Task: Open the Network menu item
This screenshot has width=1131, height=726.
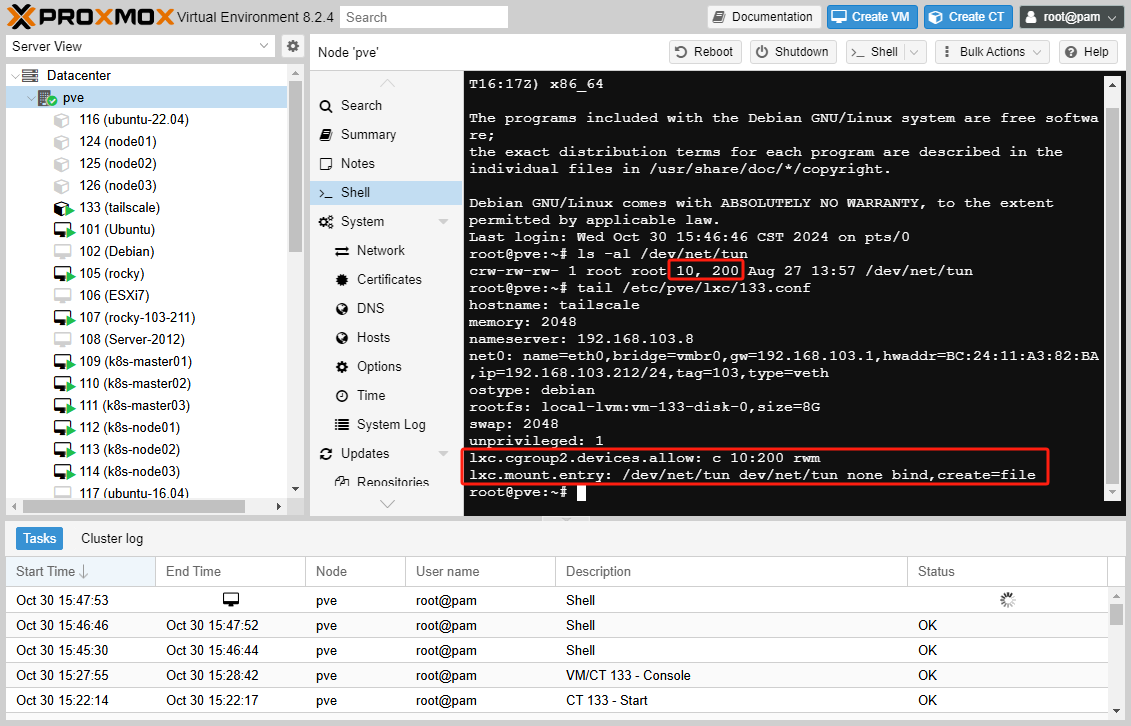Action: [387, 250]
